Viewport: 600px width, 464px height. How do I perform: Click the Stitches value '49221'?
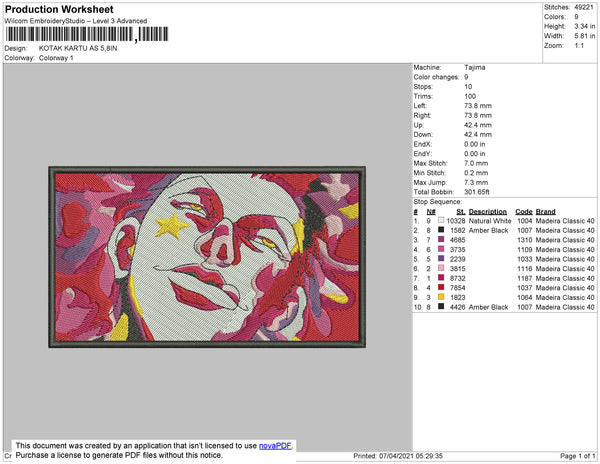point(584,7)
